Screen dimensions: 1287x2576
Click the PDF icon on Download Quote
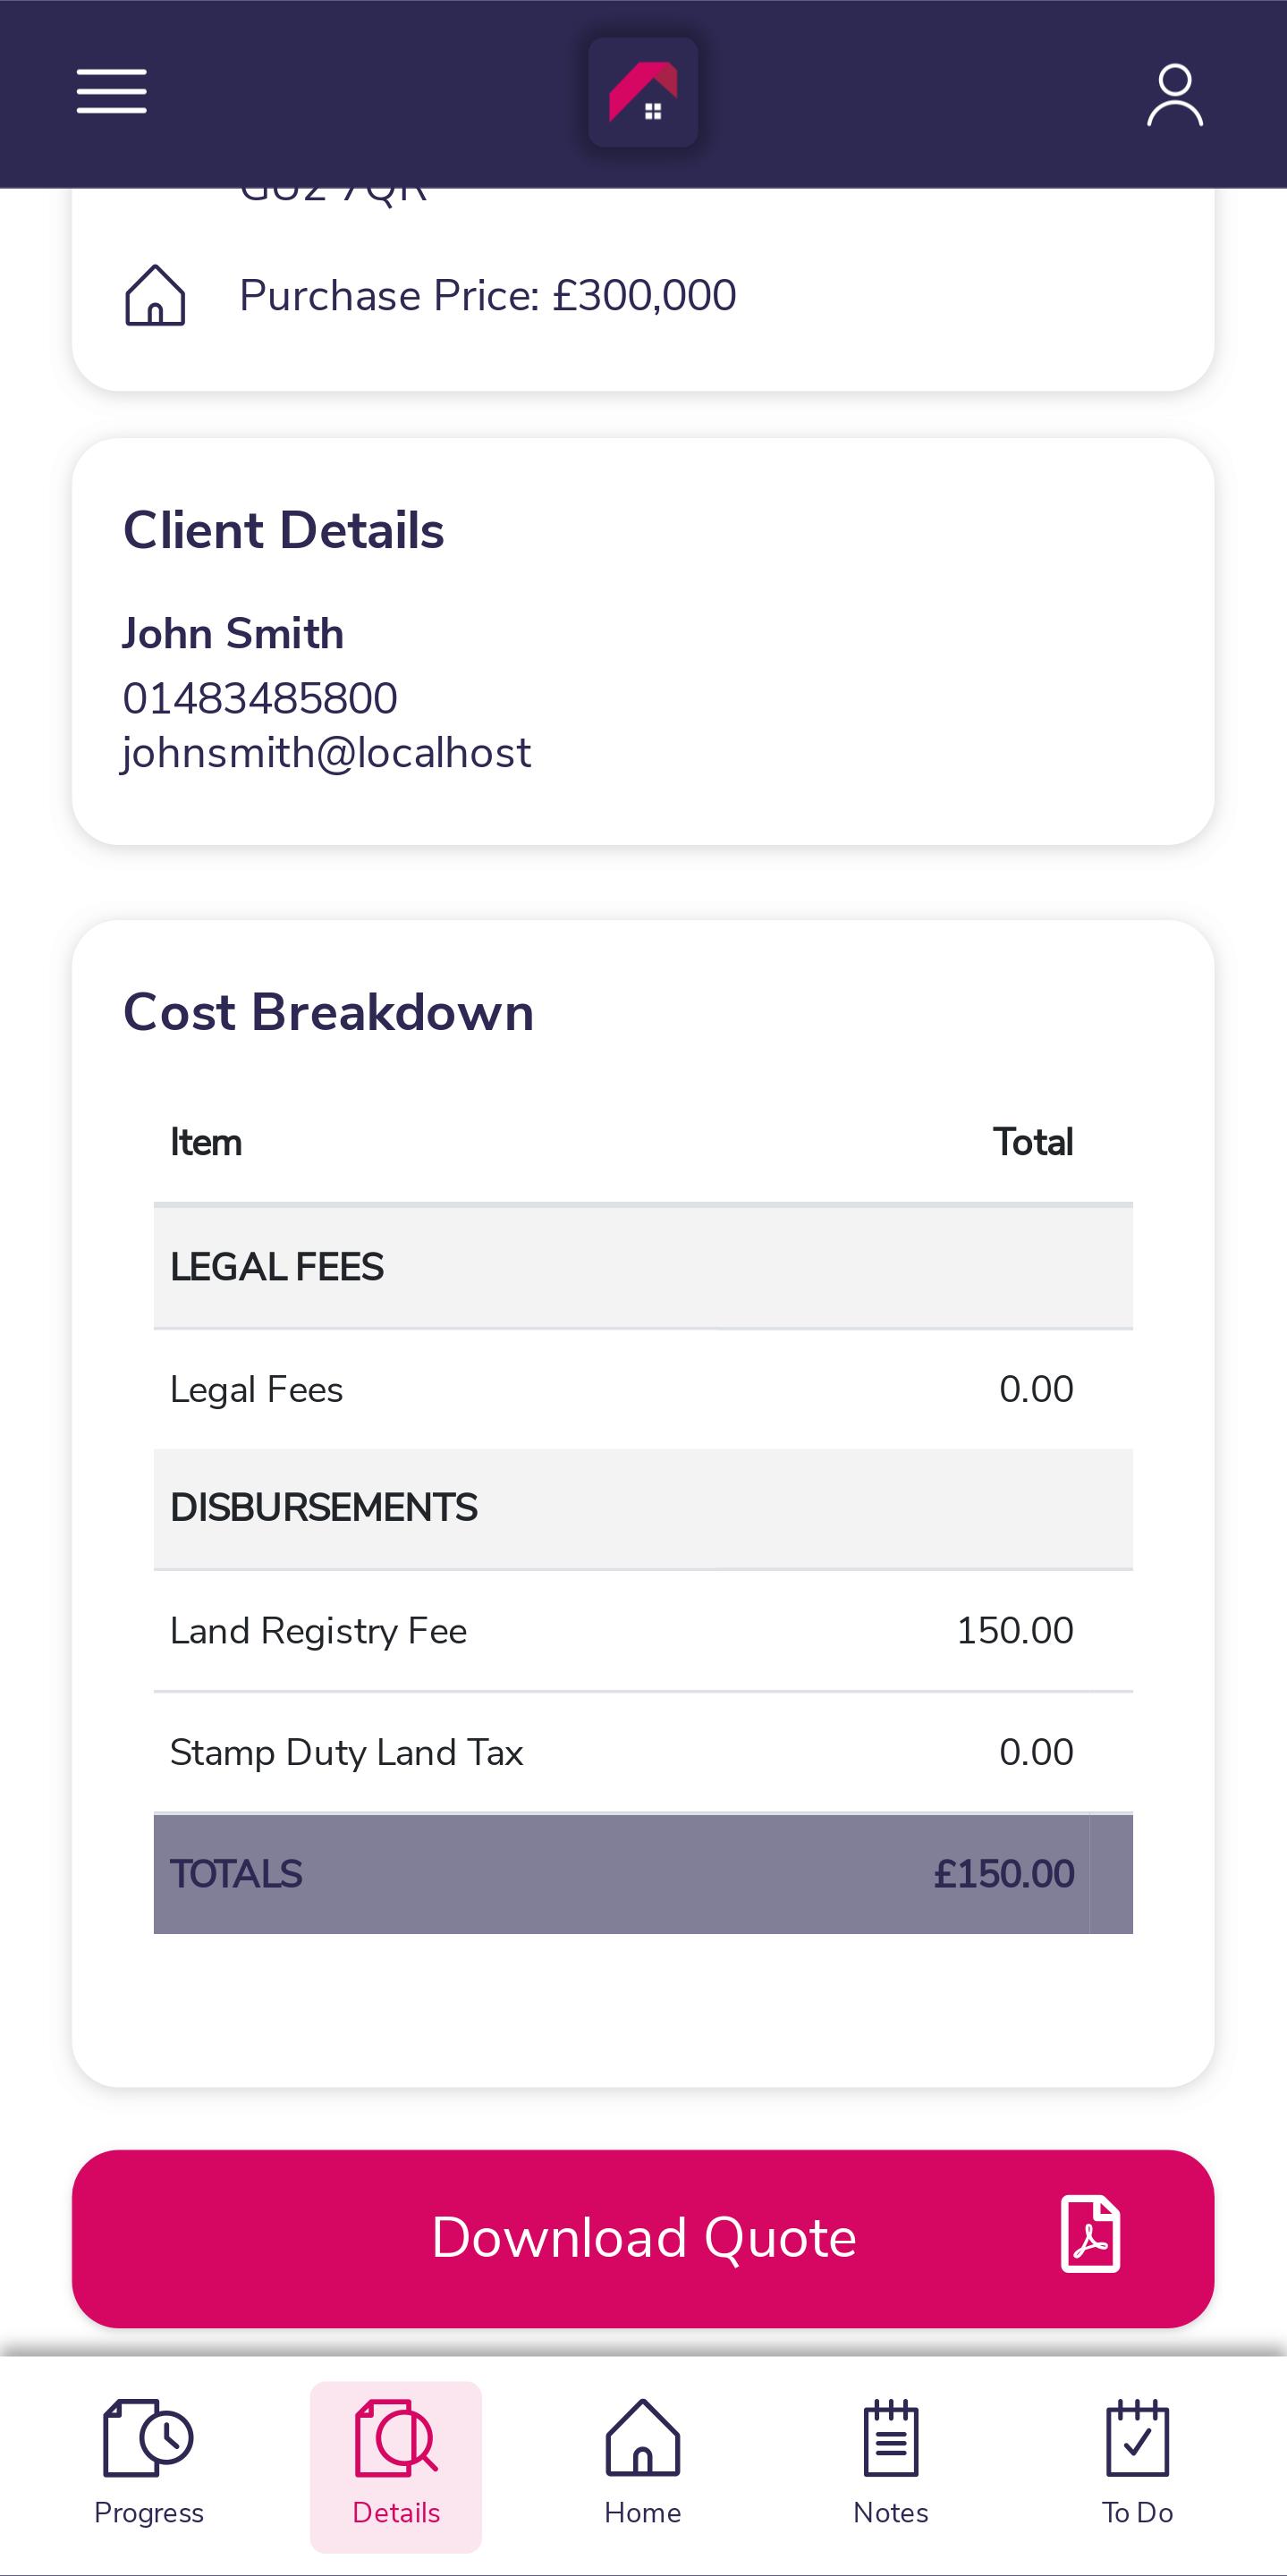[1090, 2235]
